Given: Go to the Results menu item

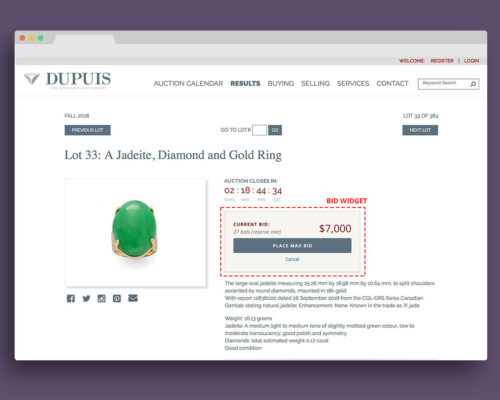Looking at the screenshot, I should (x=245, y=83).
